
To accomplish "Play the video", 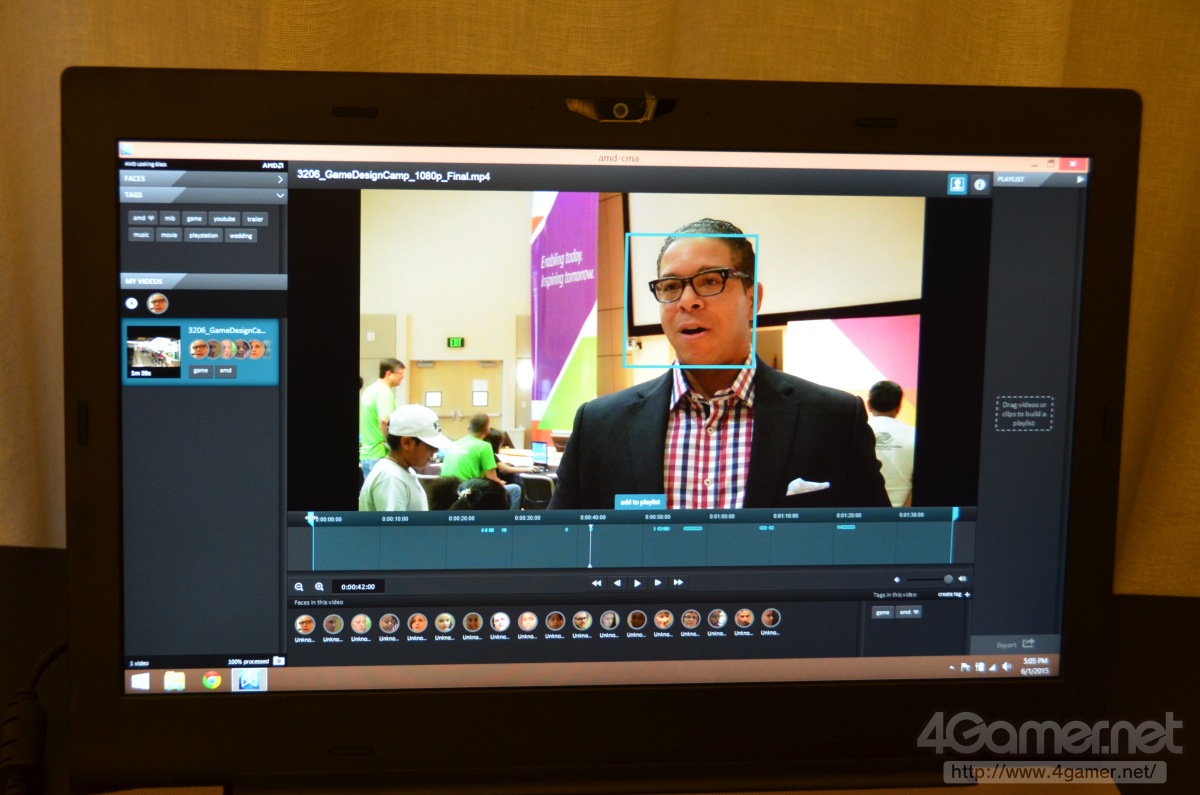I will point(637,583).
